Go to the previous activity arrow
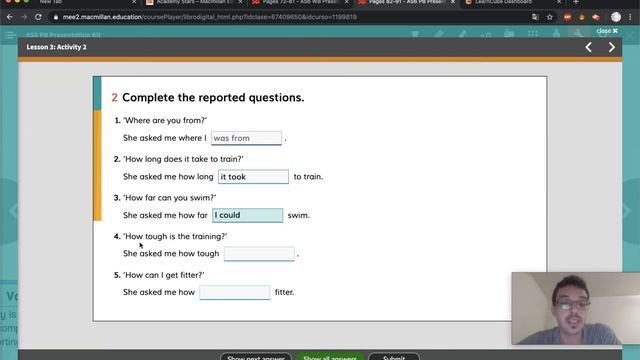640x360 pixels. 589,47
